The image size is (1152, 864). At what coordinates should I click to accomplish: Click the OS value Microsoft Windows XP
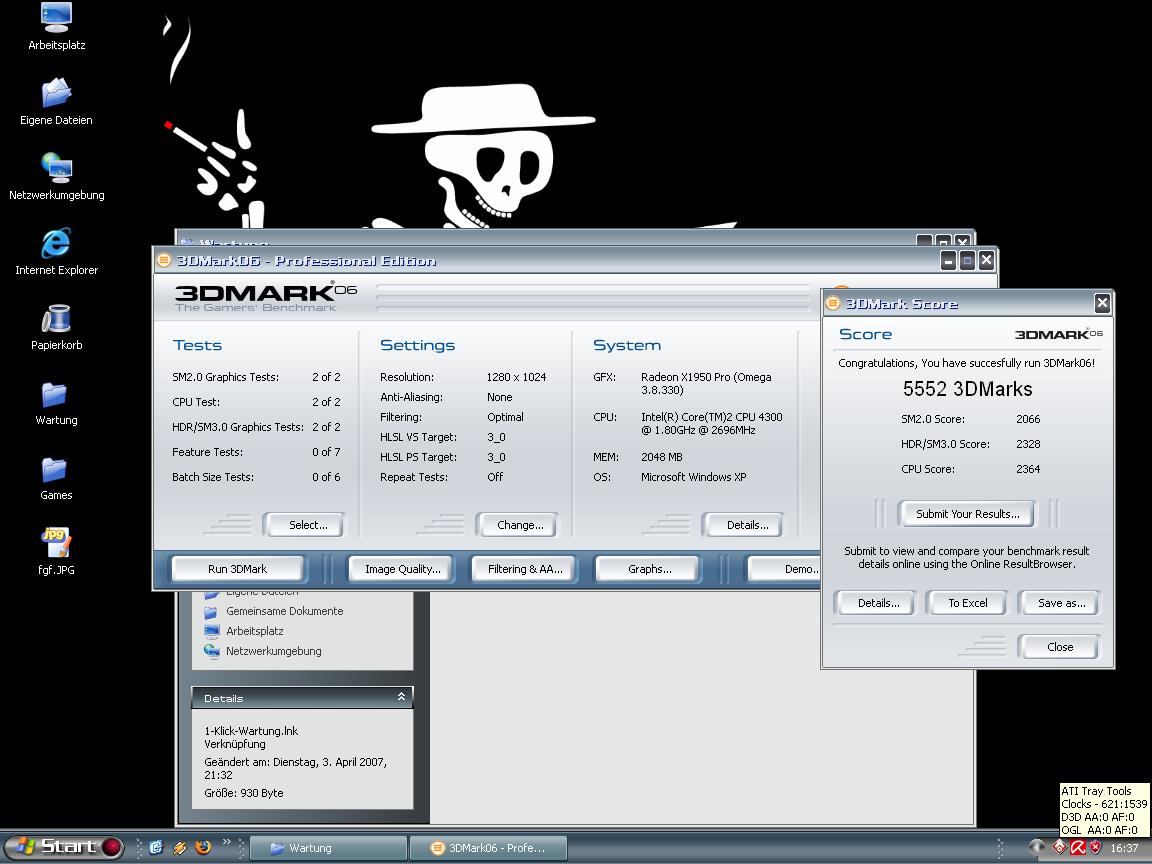coord(694,477)
